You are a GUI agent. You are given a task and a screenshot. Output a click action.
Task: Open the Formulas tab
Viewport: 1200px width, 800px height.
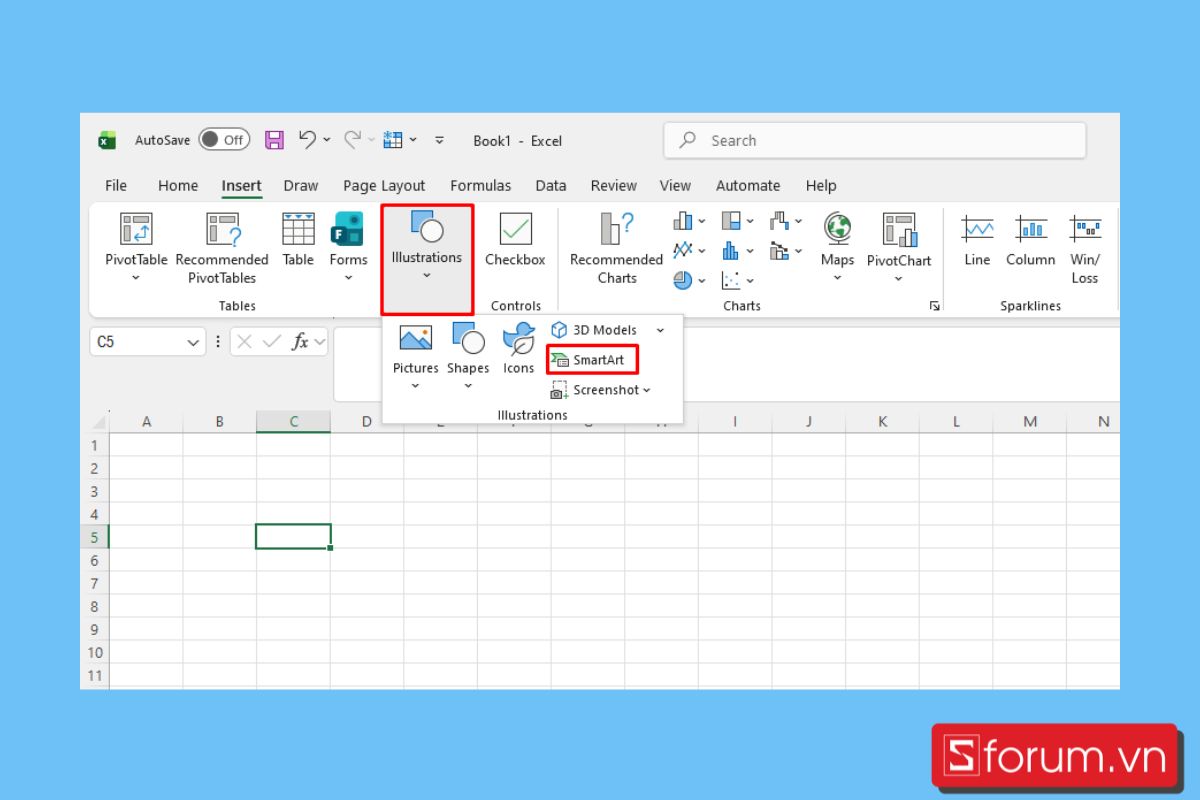[480, 185]
